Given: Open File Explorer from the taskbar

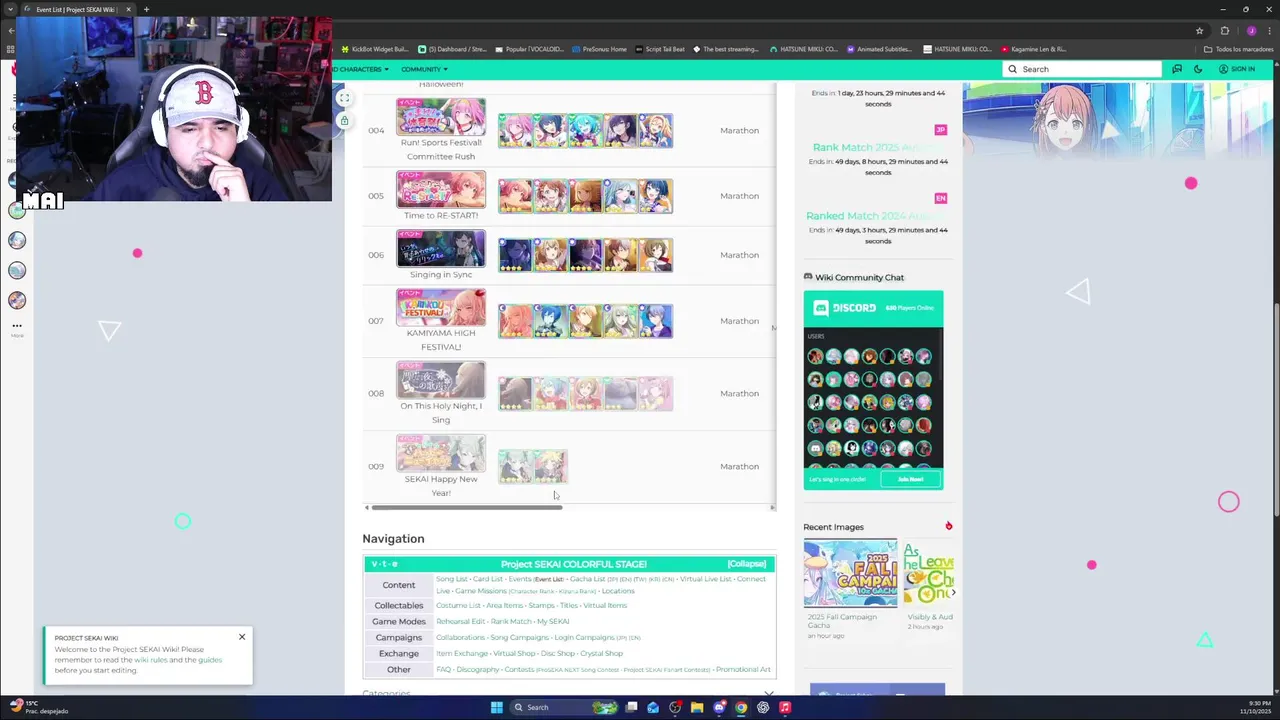Looking at the screenshot, I should click(x=697, y=707).
